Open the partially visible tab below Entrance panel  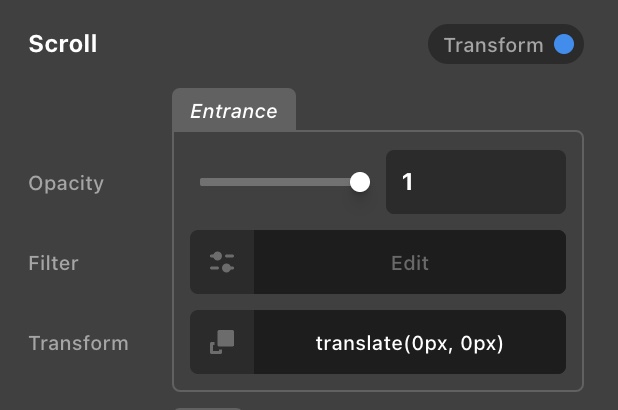[208, 406]
